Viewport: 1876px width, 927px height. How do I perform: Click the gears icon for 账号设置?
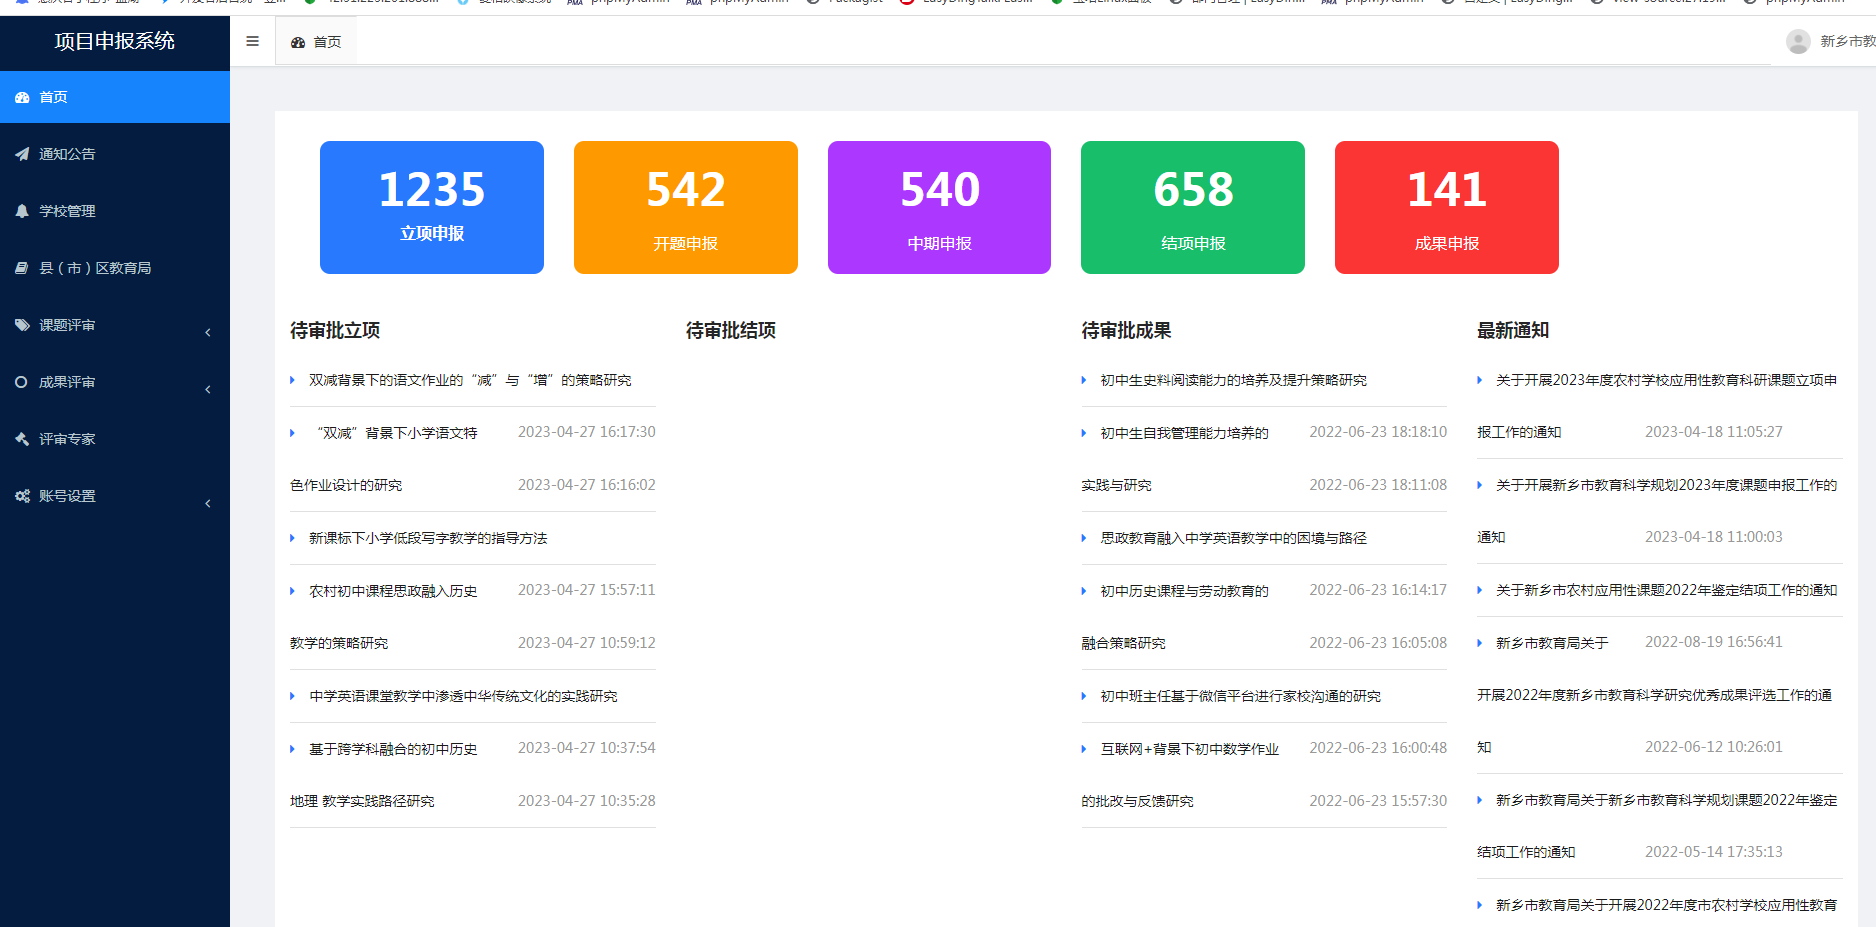point(22,496)
